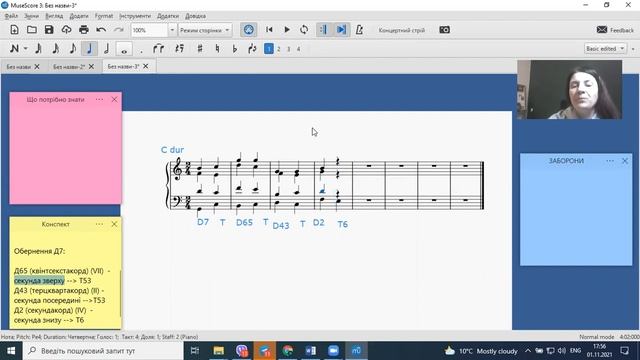Screen dimensions: 640x360
Task: Select quarter note duration
Action: (89, 49)
